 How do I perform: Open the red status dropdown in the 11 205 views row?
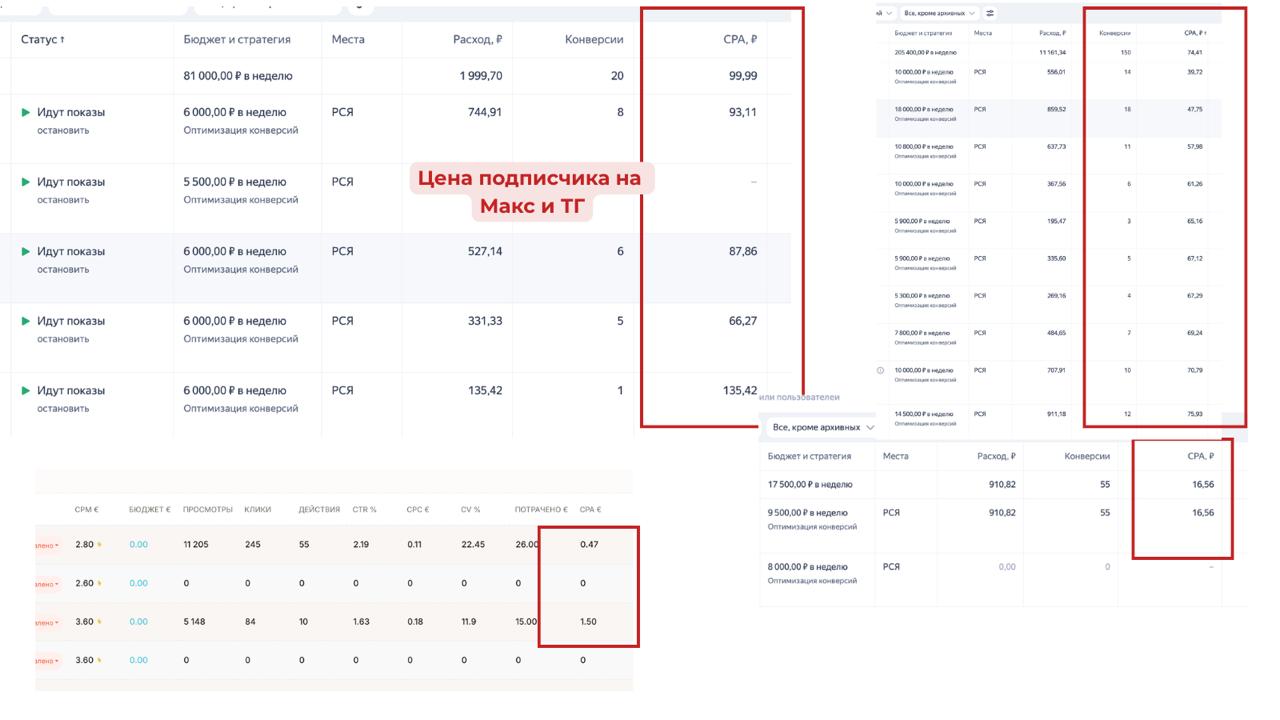tap(47, 545)
